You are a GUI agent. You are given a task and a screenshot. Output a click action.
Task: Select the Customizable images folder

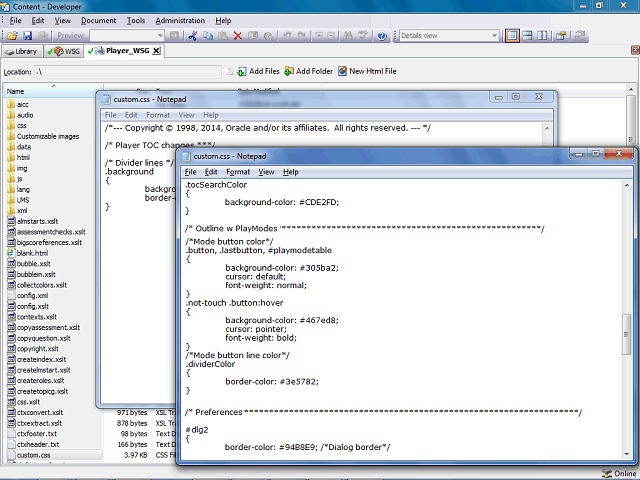(43, 136)
